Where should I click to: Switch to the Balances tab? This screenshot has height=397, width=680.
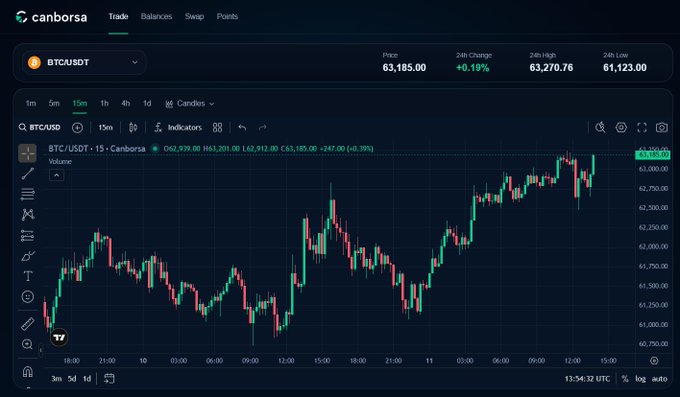(156, 16)
